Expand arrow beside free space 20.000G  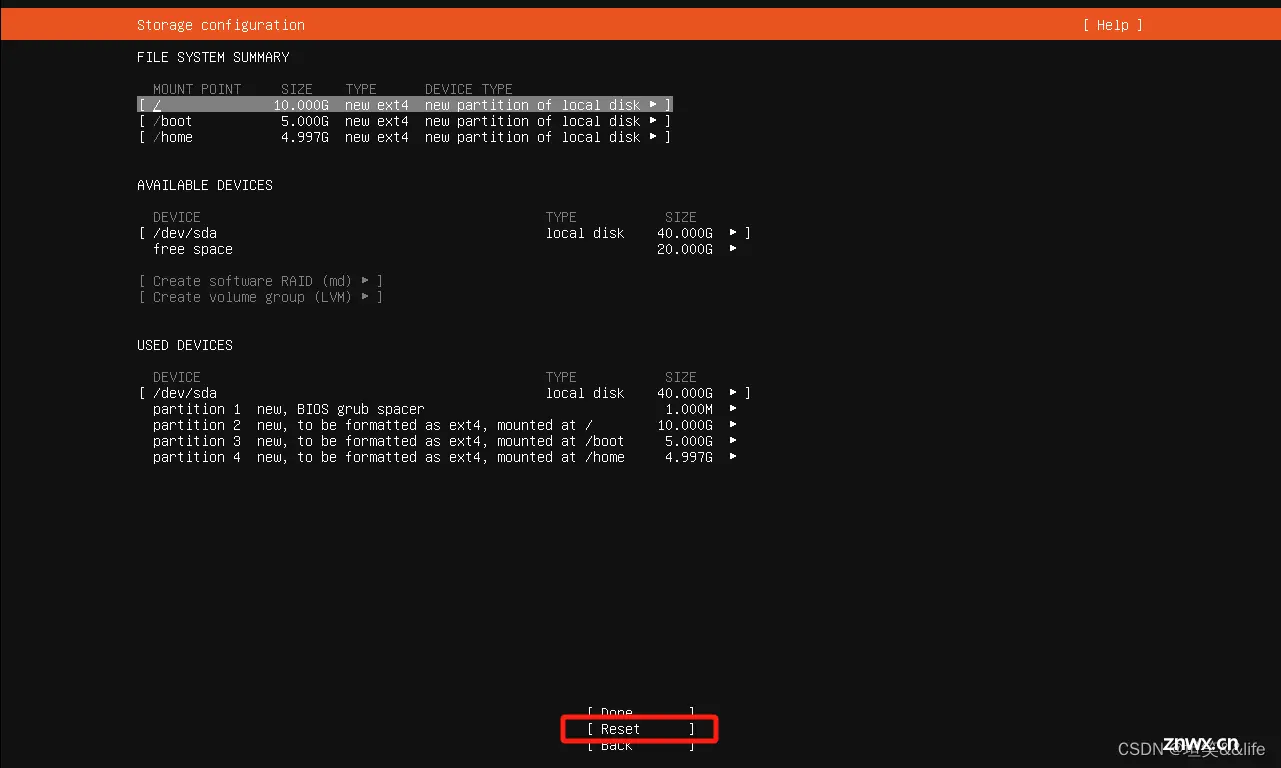tap(733, 249)
